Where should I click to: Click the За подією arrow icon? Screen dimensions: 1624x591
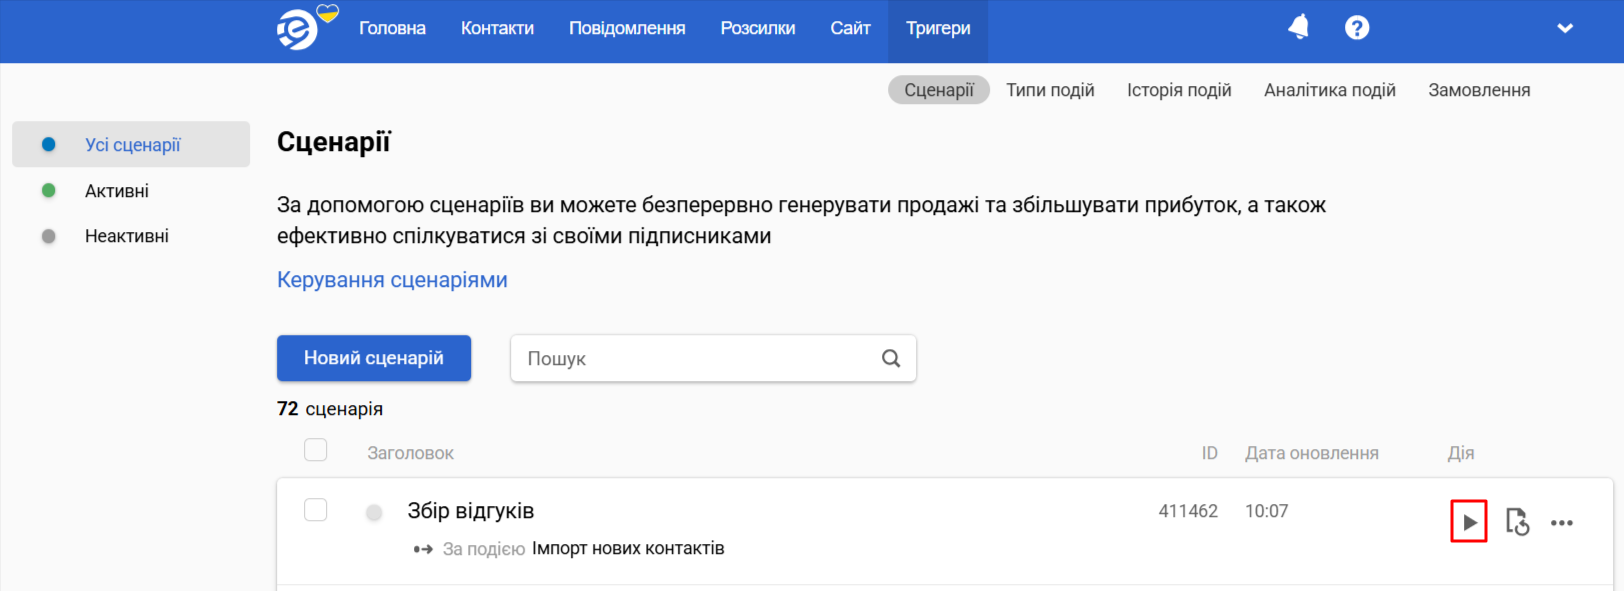[423, 549]
